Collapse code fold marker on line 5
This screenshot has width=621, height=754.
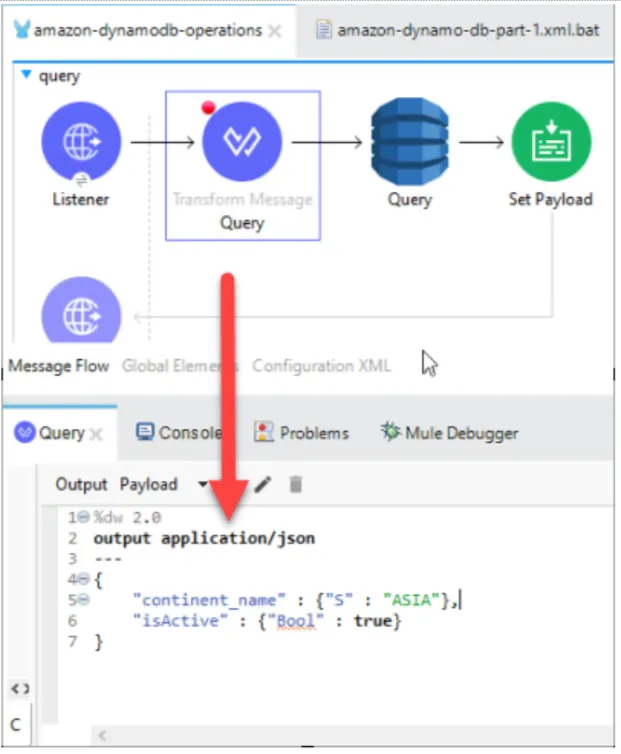point(84,600)
